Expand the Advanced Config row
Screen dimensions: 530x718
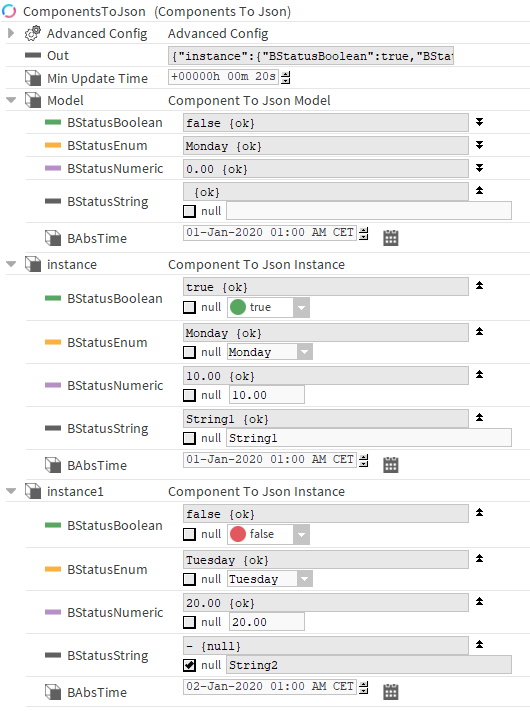point(11,33)
